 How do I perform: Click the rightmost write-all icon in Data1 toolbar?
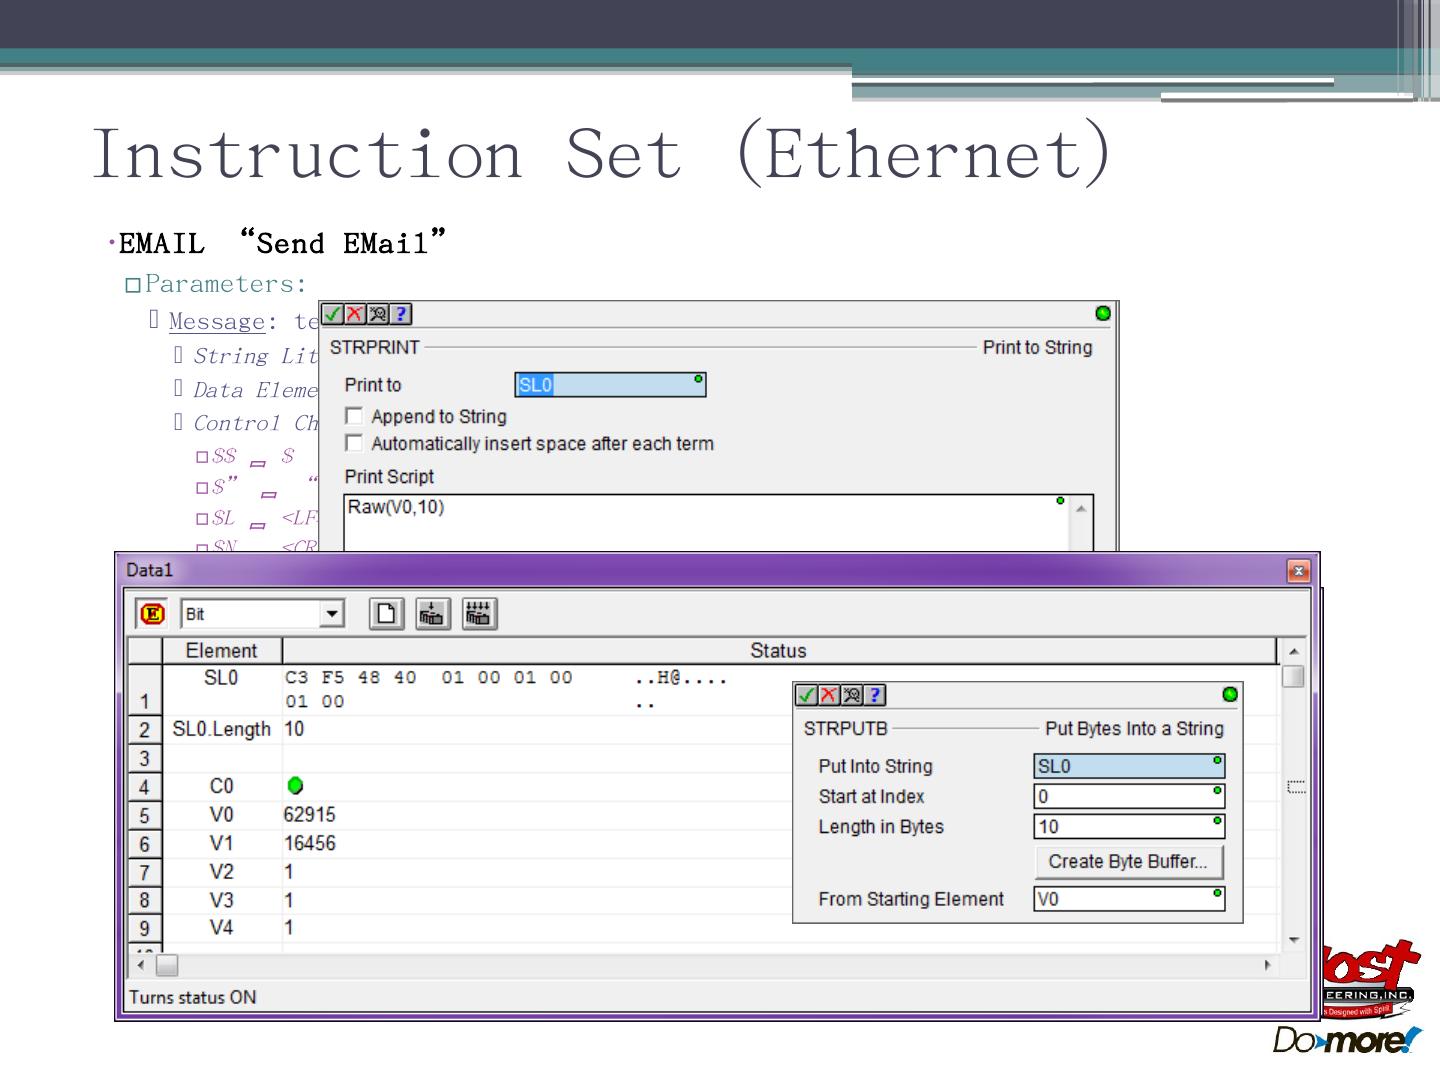pos(478,614)
